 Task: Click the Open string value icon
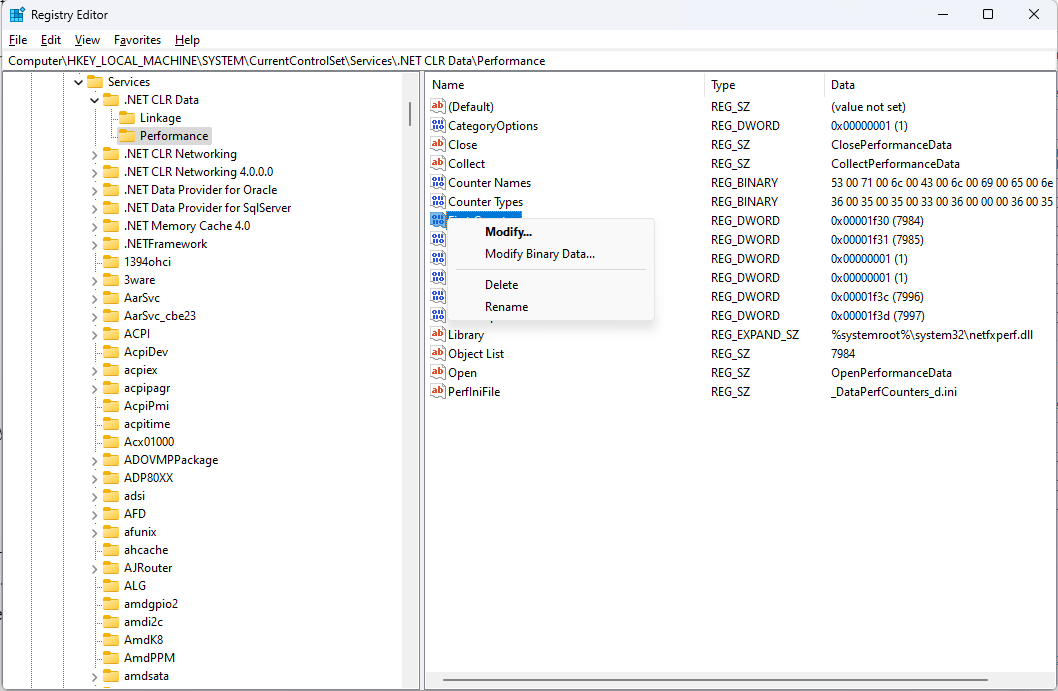pos(438,372)
